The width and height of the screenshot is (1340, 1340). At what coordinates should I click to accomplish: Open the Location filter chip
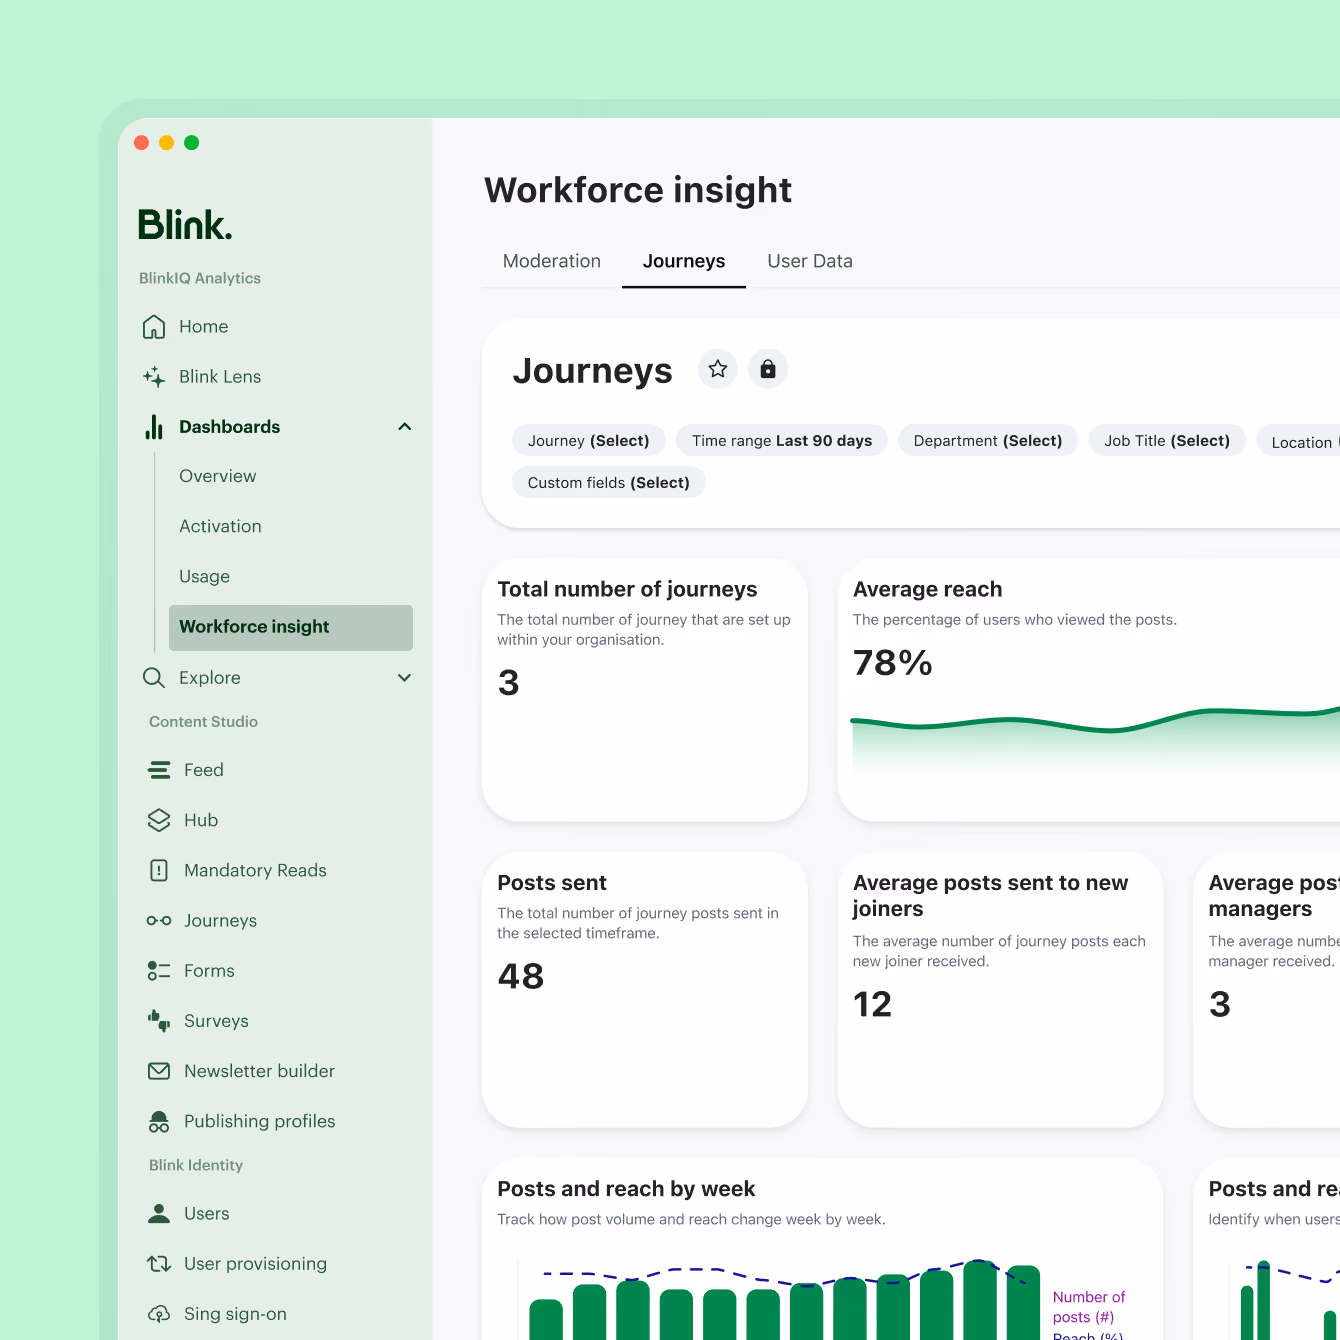(x=1299, y=442)
